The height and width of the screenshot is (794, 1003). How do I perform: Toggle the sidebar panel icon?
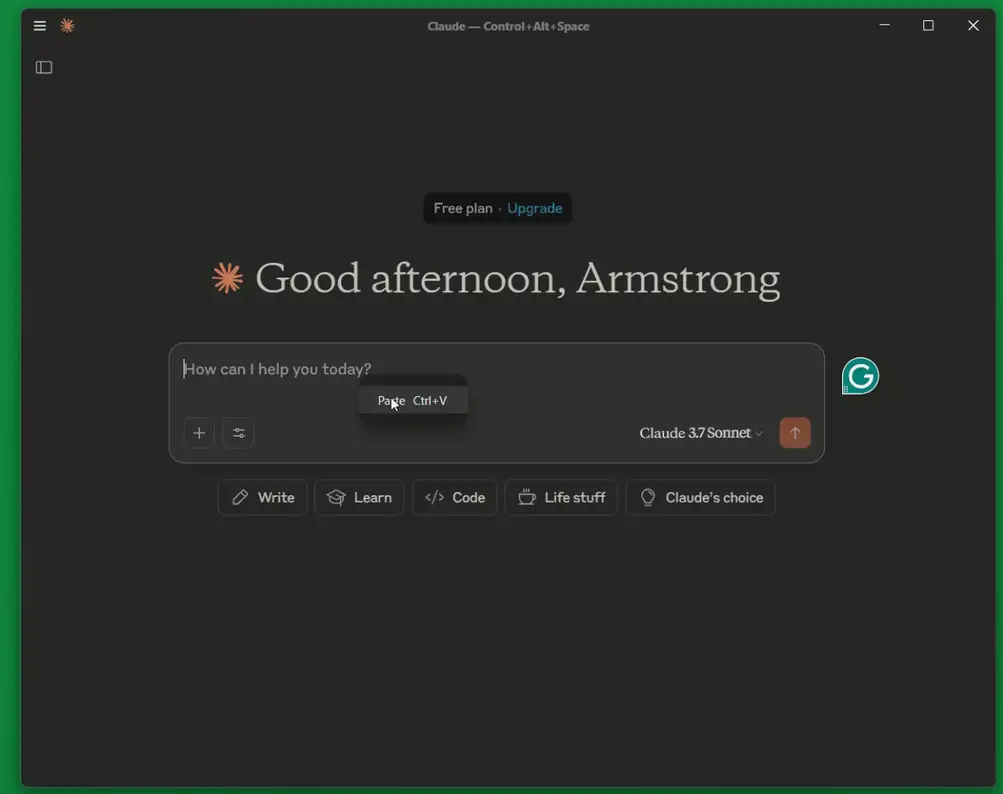[x=44, y=67]
